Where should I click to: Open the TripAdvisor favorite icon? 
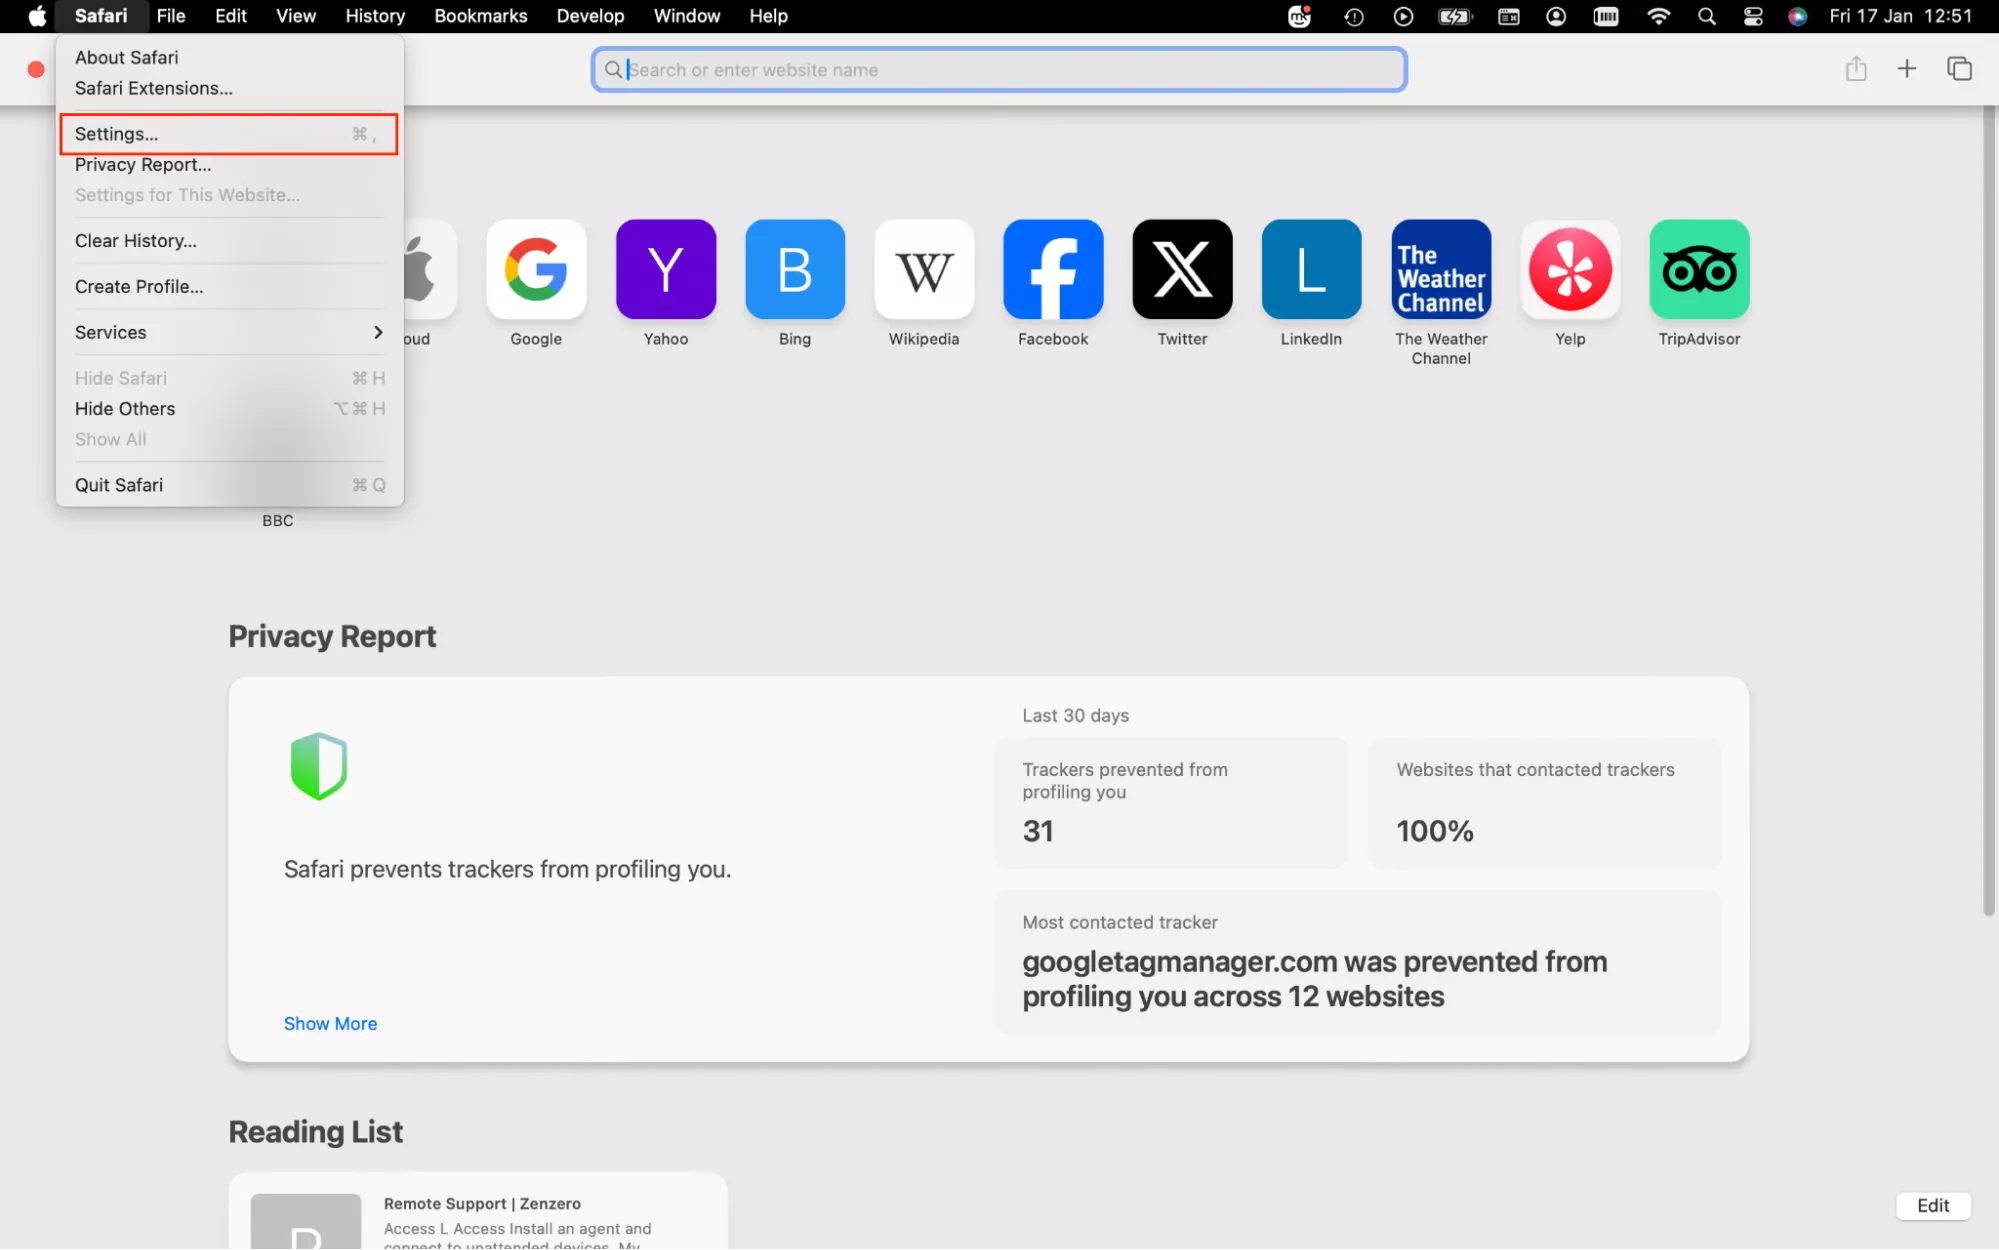pyautogui.click(x=1699, y=270)
